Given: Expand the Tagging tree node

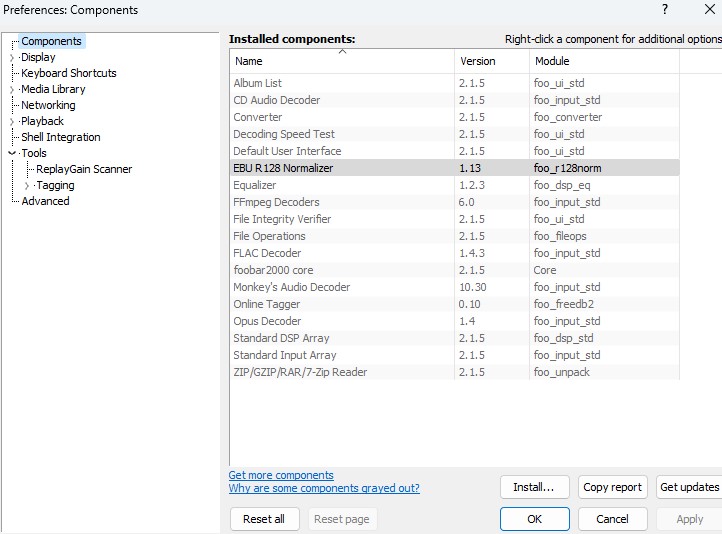Looking at the screenshot, I should (x=27, y=186).
